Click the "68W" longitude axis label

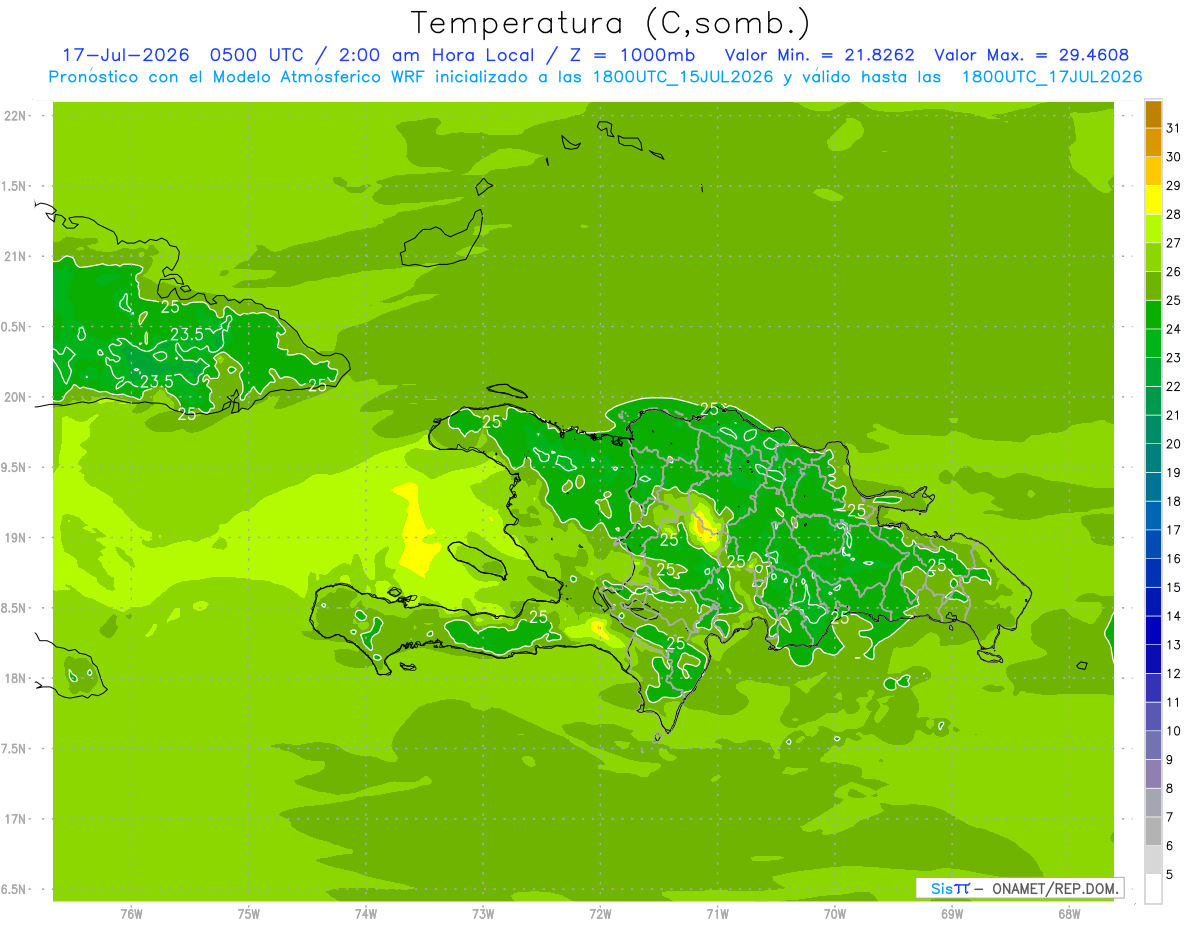(x=1069, y=913)
